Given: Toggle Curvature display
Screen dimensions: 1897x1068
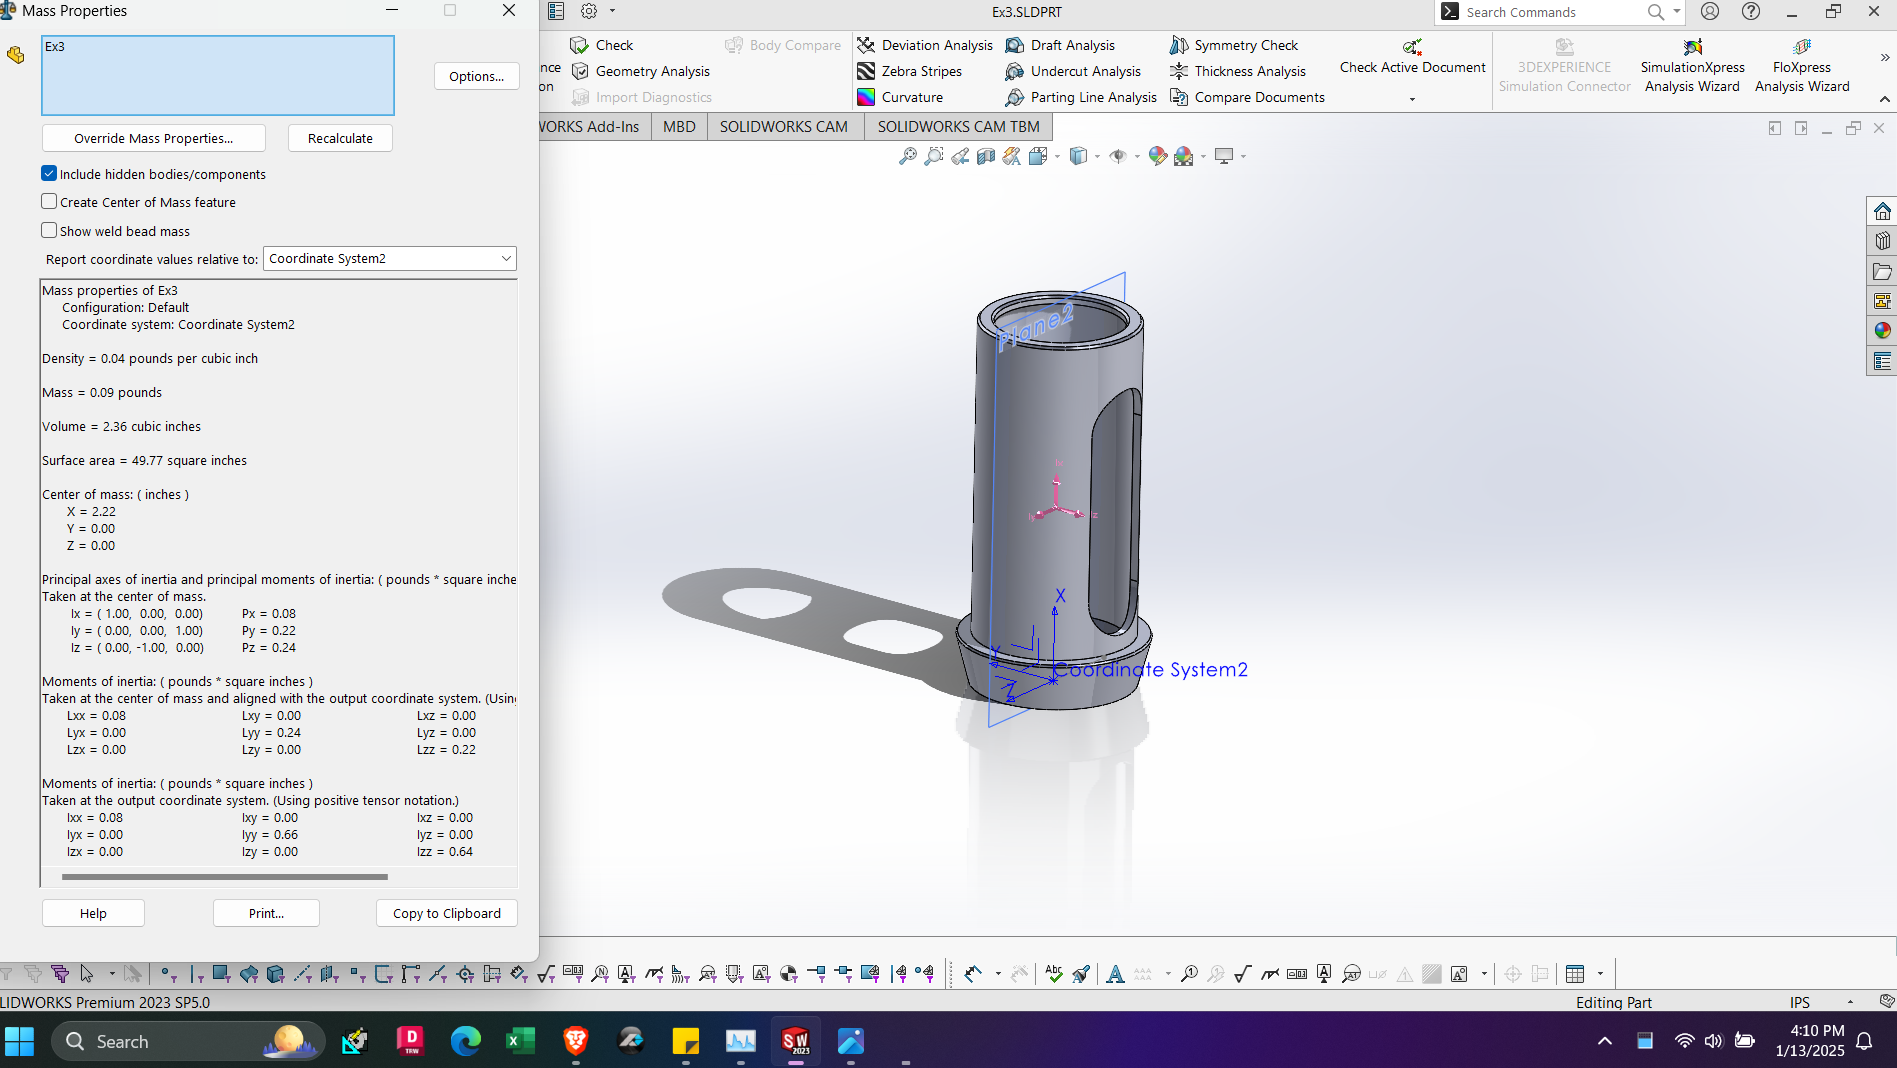Looking at the screenshot, I should tap(900, 97).
